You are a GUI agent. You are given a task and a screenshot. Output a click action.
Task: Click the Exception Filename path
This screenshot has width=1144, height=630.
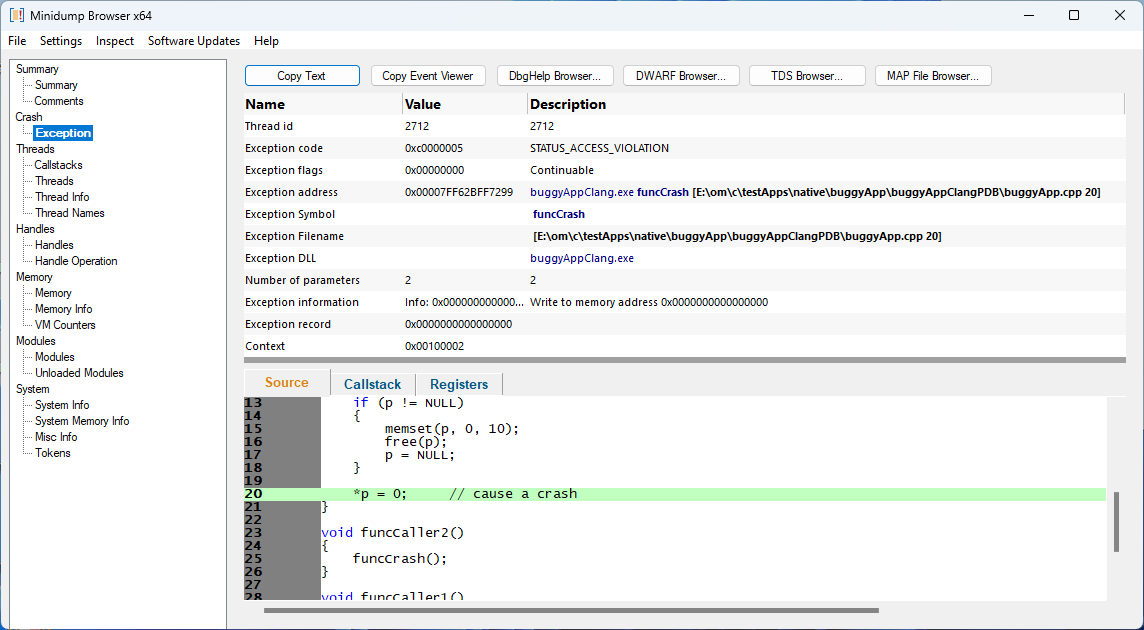737,237
